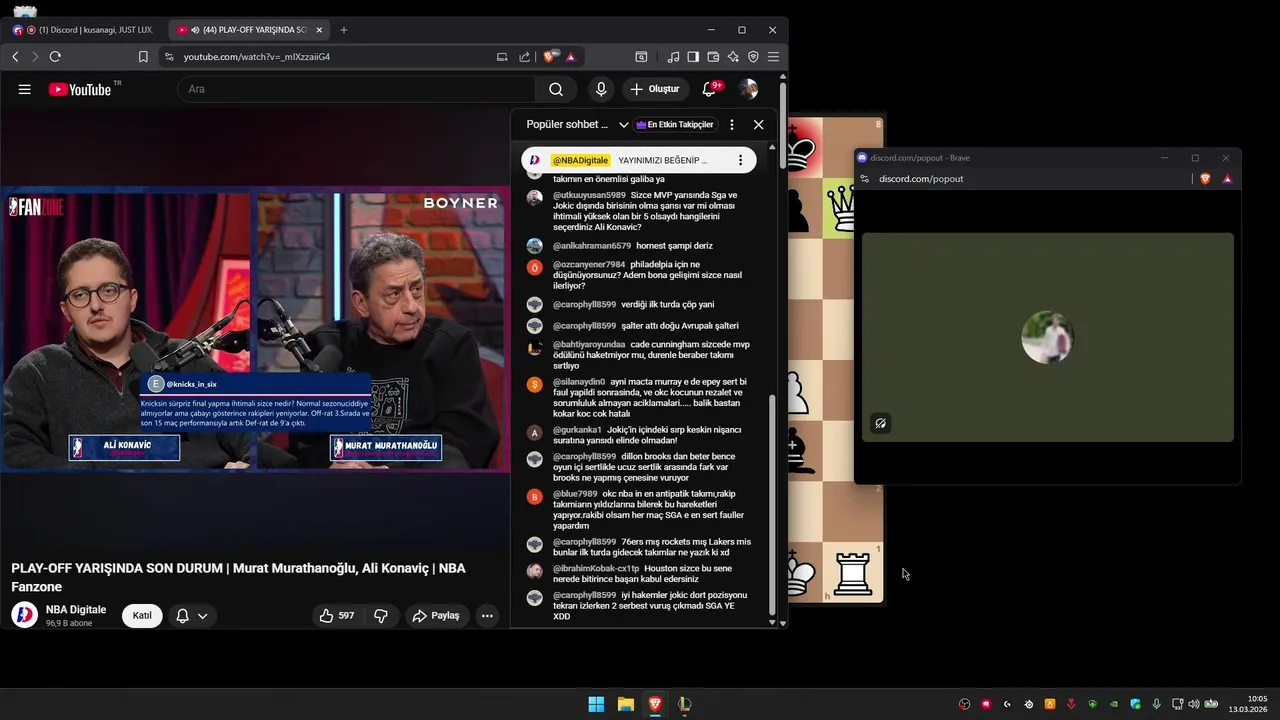Open a new browser tab
The width and height of the screenshot is (1280, 720).
(344, 30)
